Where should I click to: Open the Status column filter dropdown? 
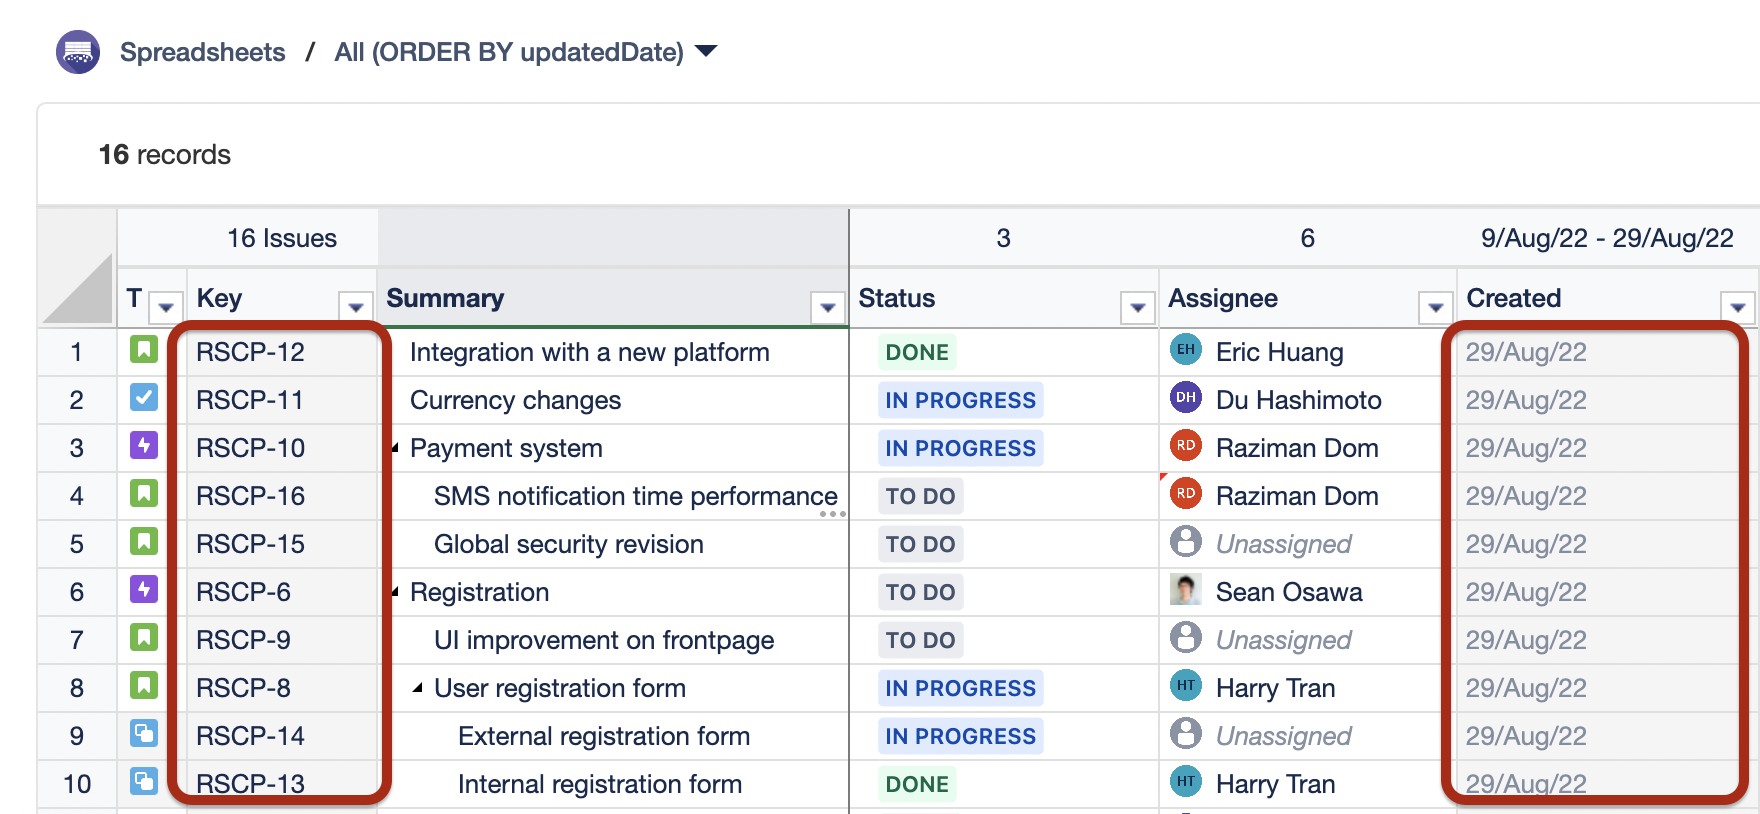pyautogui.click(x=1137, y=308)
